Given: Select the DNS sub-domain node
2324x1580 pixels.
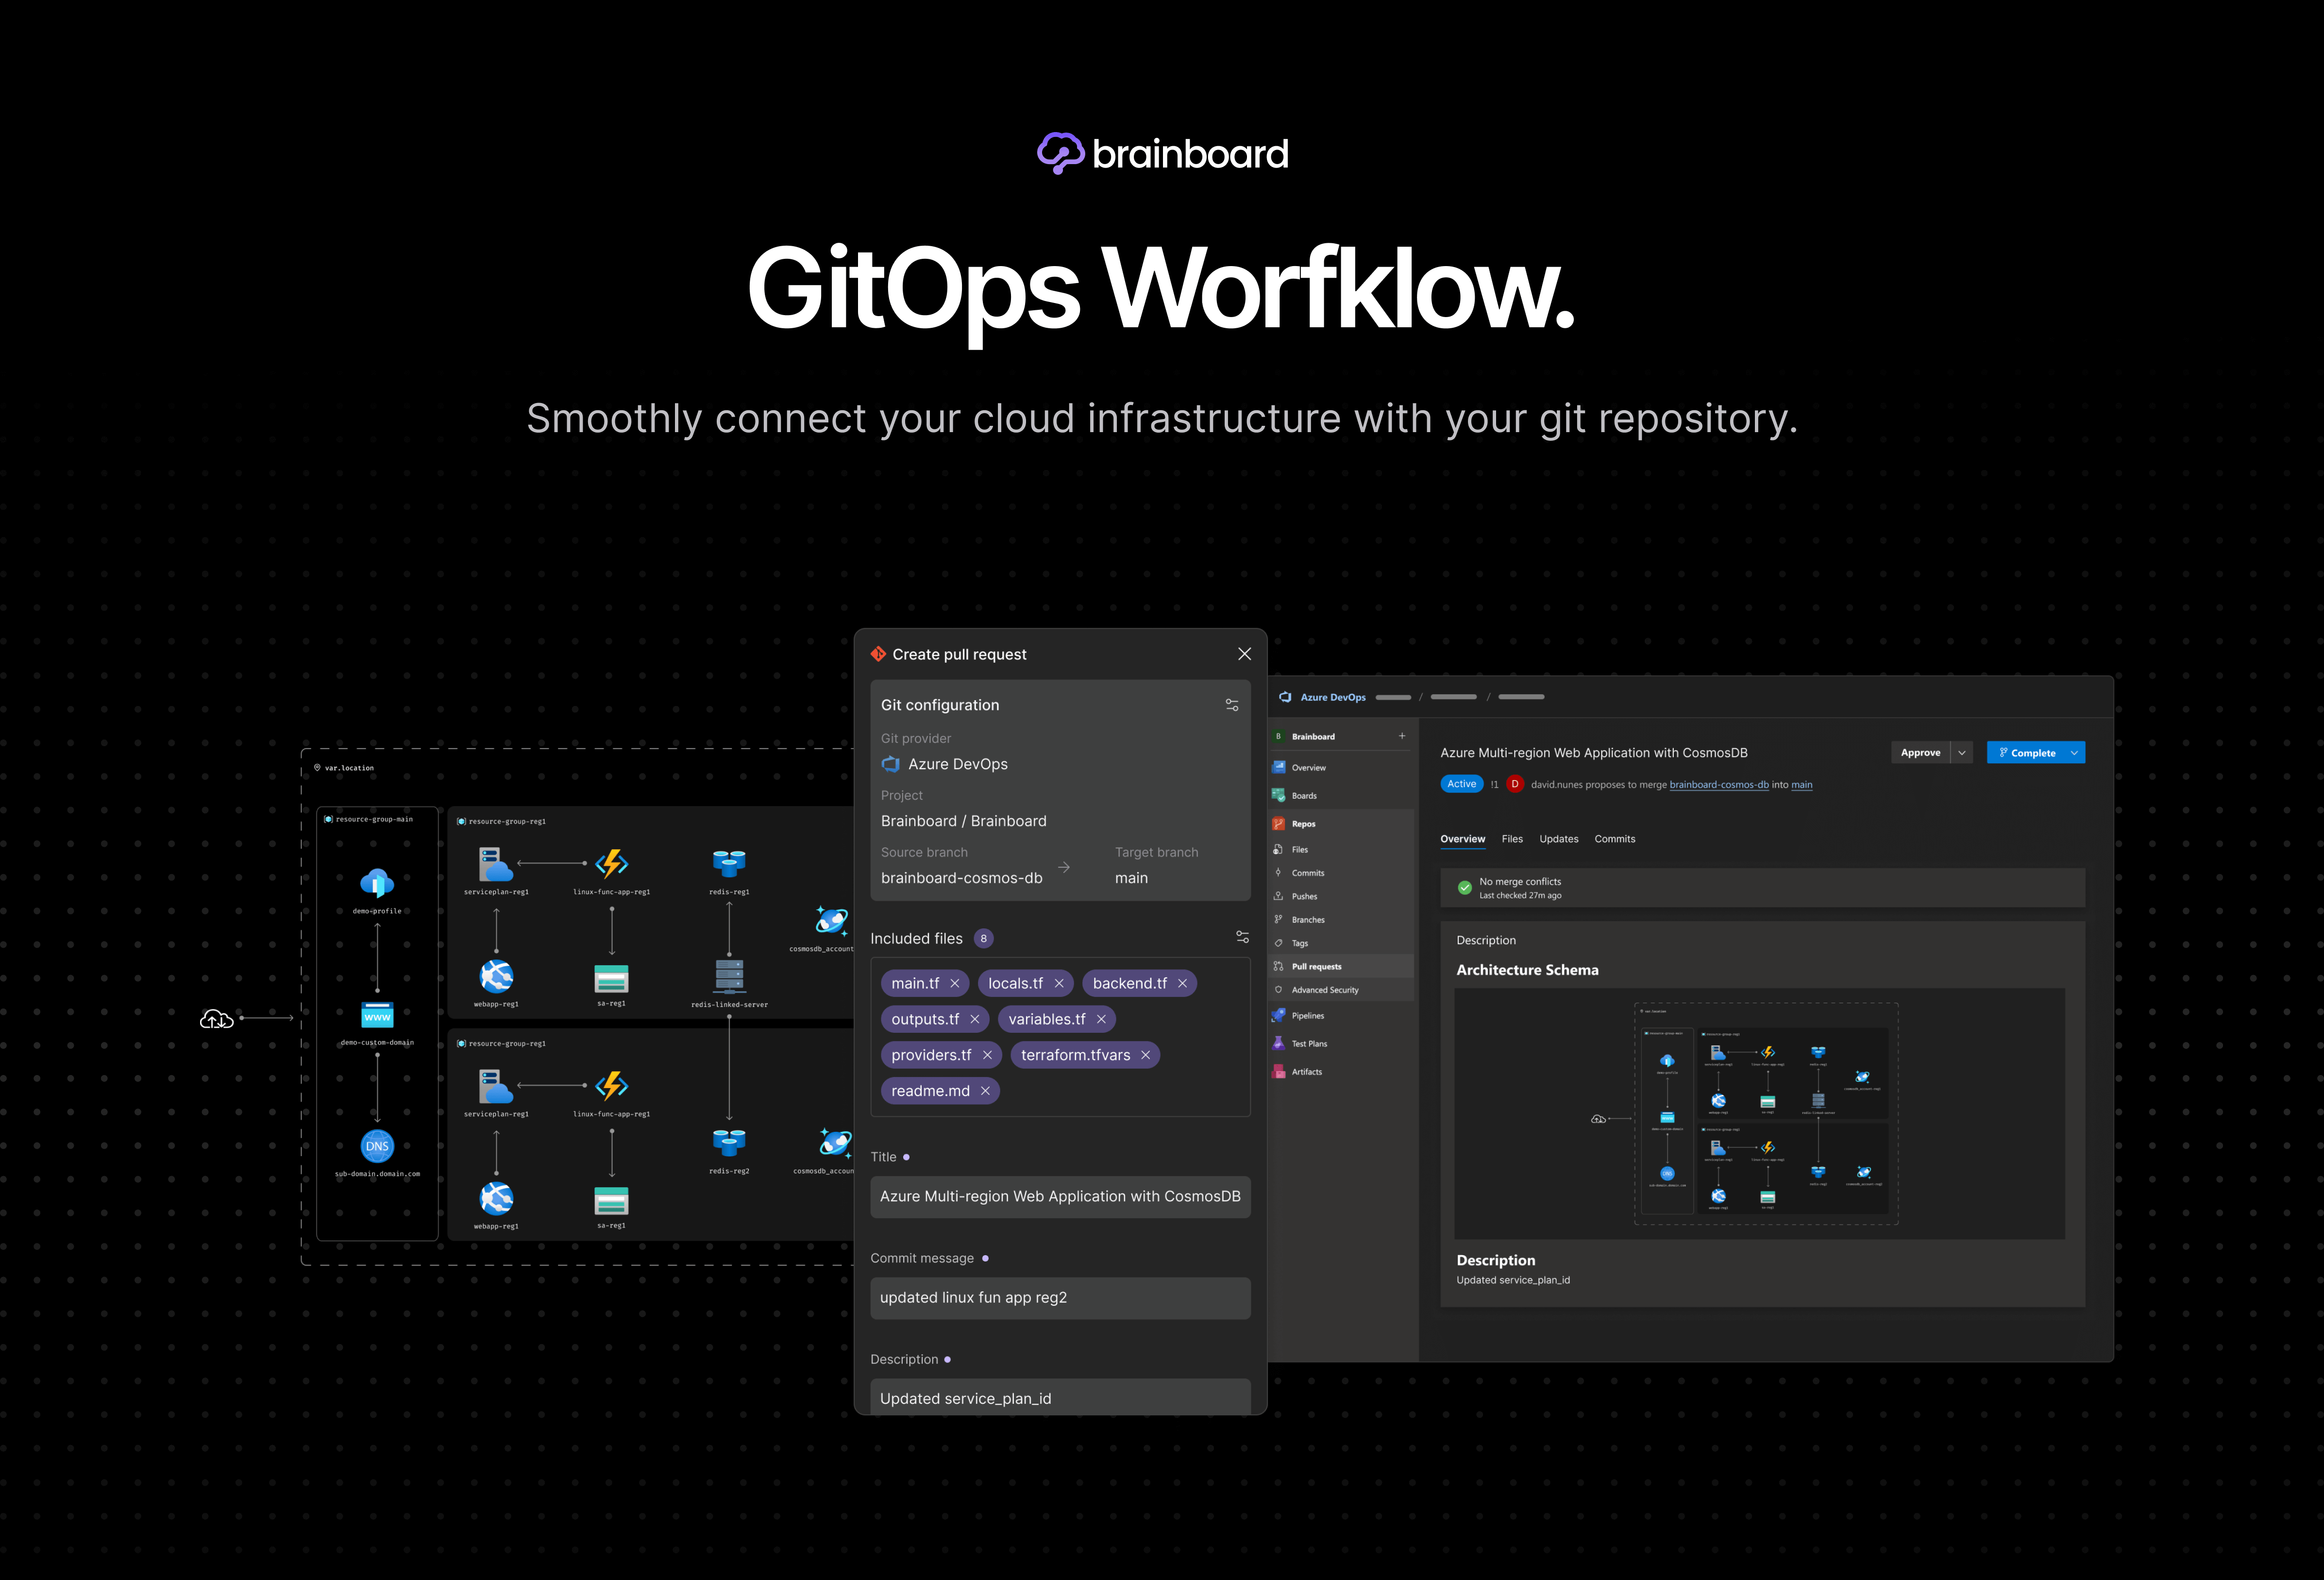Looking at the screenshot, I should [377, 1146].
